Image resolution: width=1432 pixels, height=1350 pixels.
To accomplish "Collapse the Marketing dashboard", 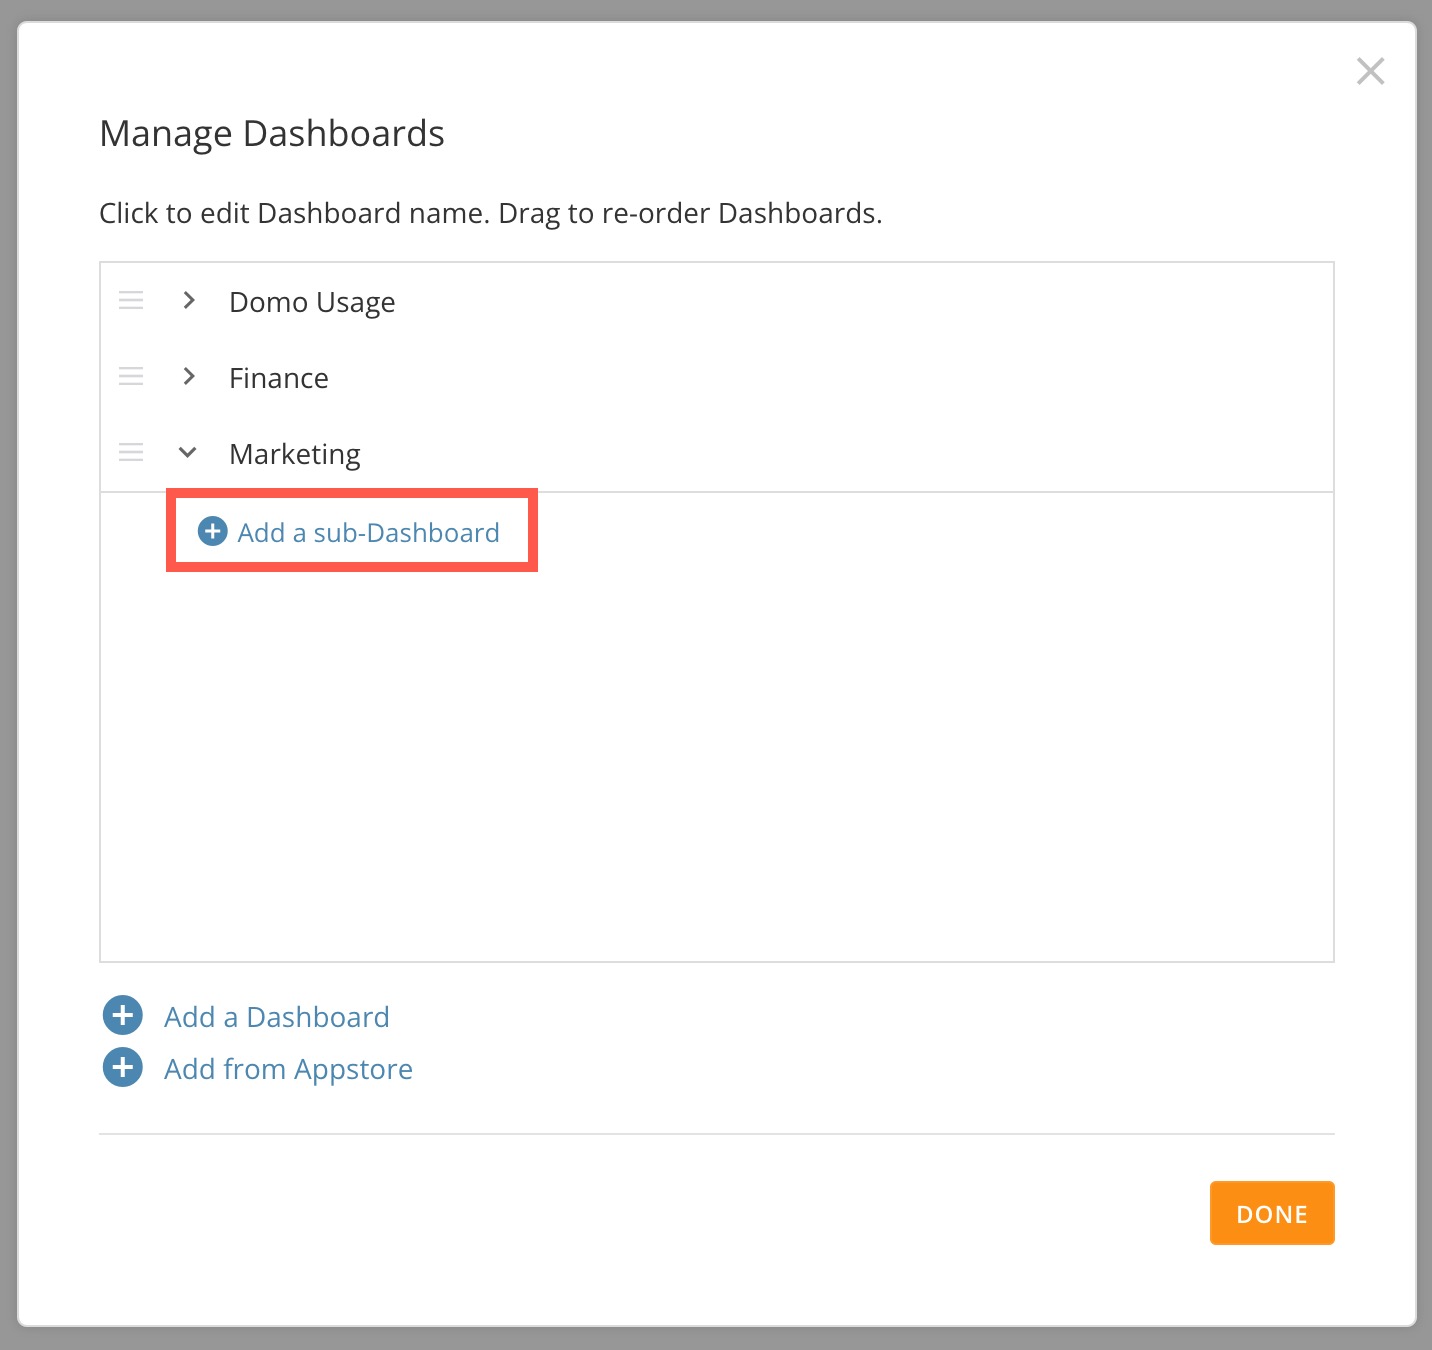I will [x=187, y=453].
